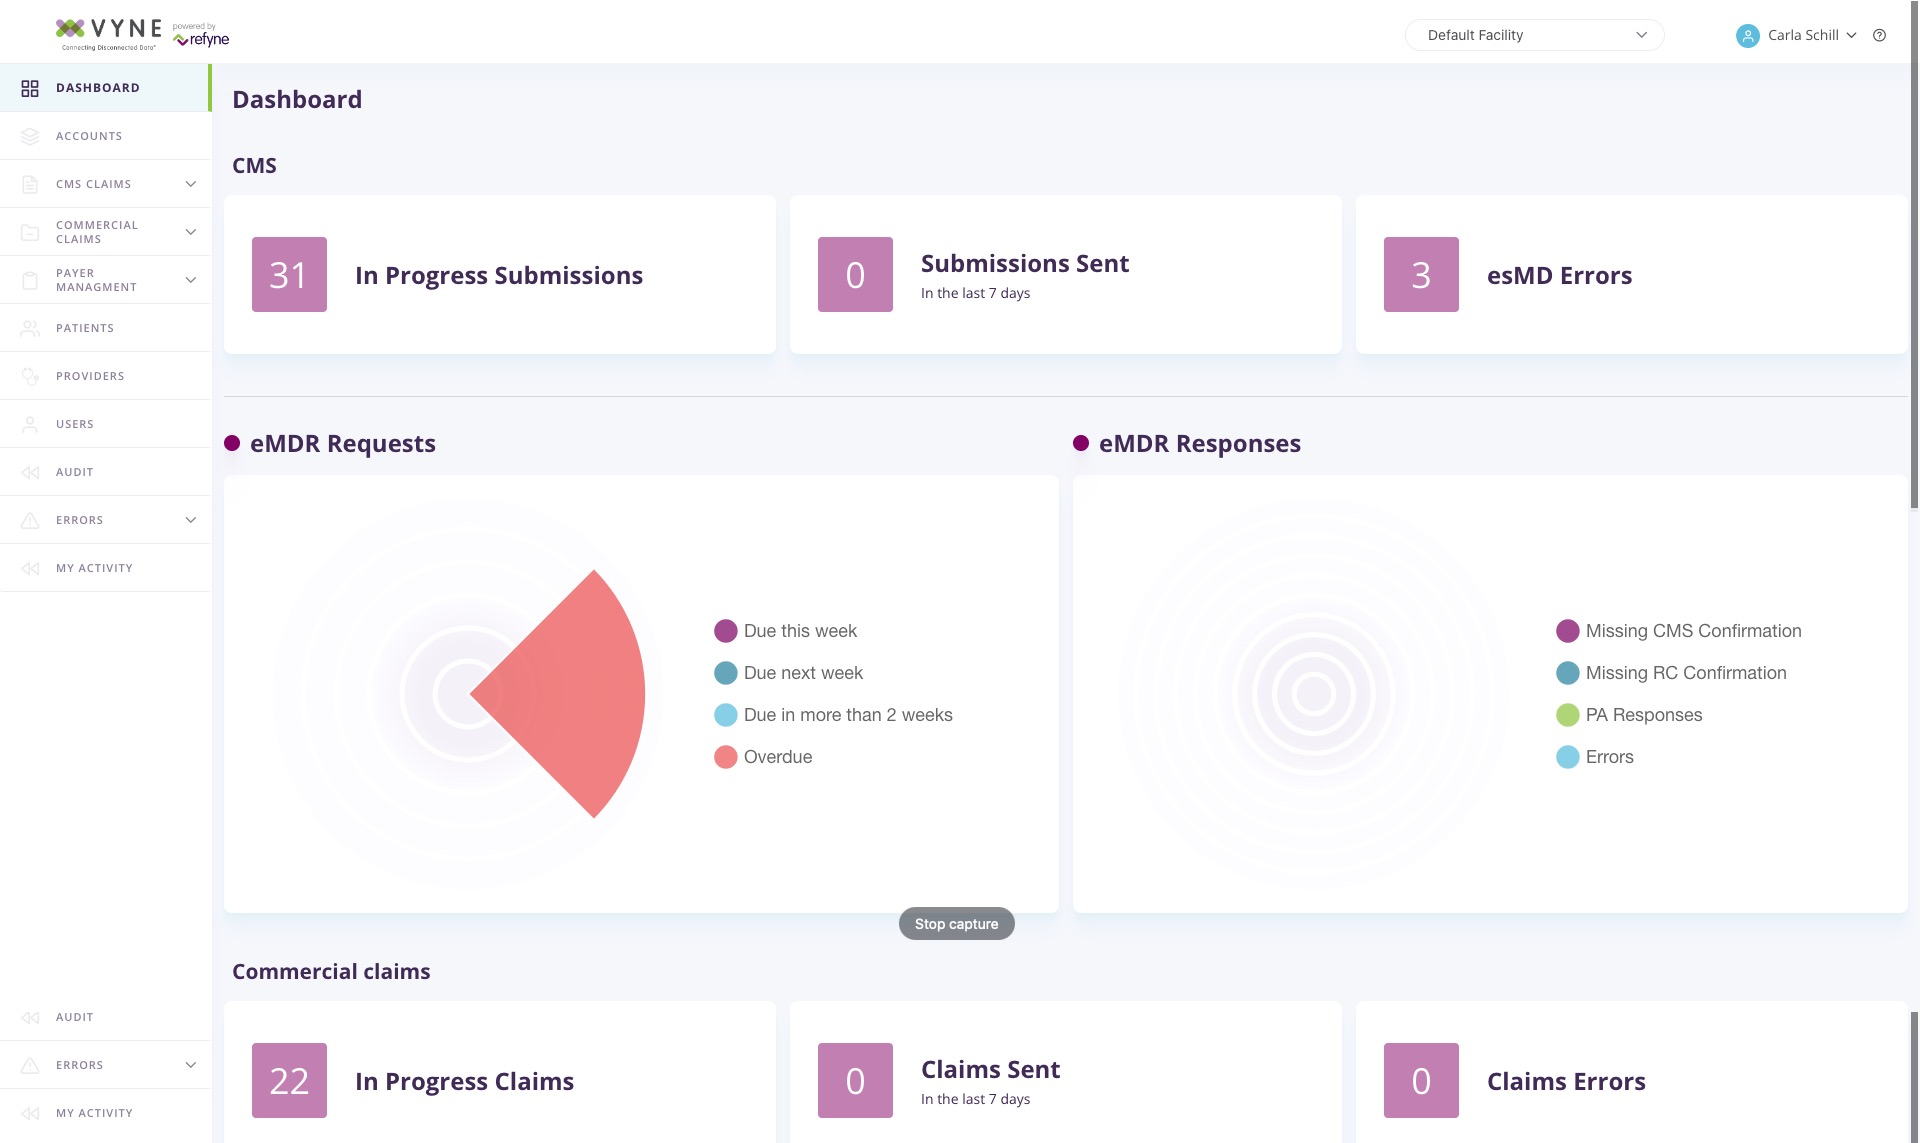Screen dimensions: 1920x1143
Task: Open the help question mark icon
Action: 1879,35
